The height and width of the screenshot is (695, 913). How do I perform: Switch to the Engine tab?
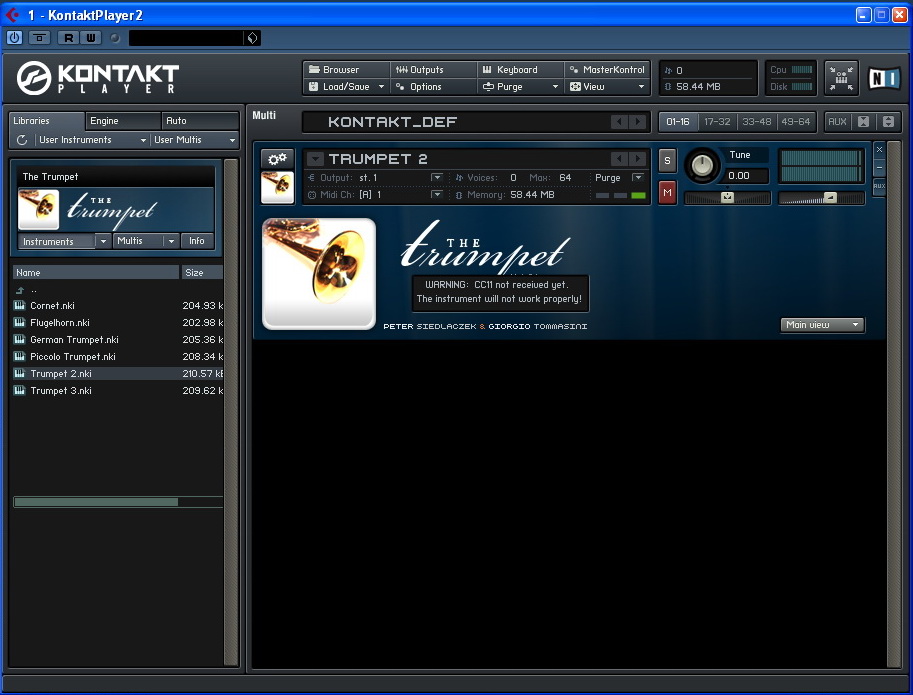point(123,121)
